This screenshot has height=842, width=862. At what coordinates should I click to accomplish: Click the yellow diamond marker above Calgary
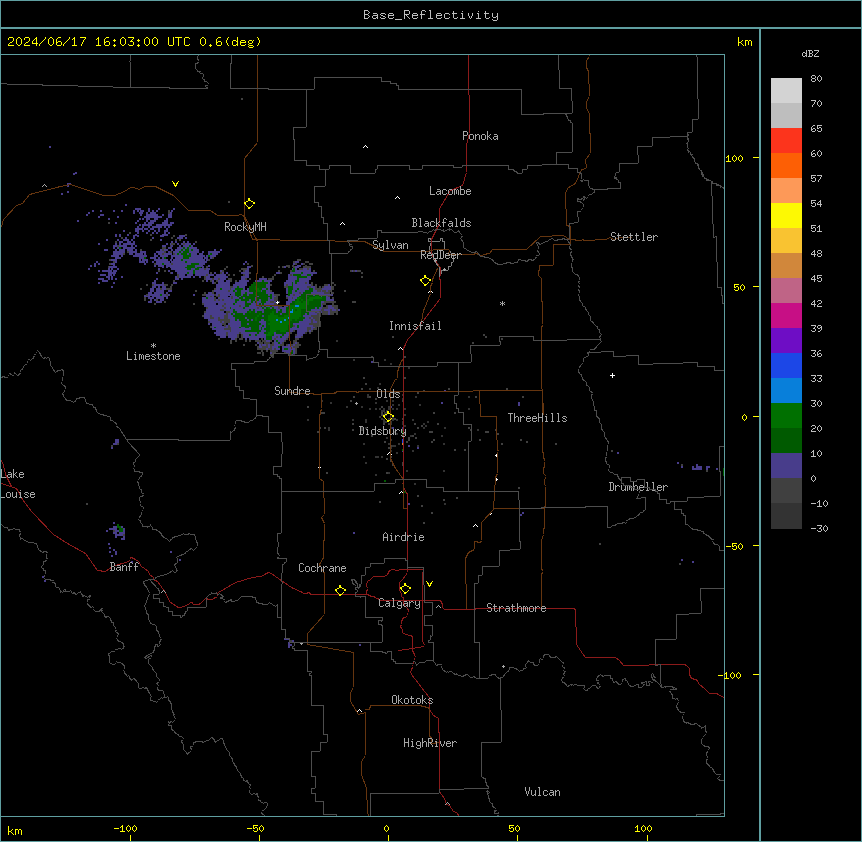tap(405, 589)
